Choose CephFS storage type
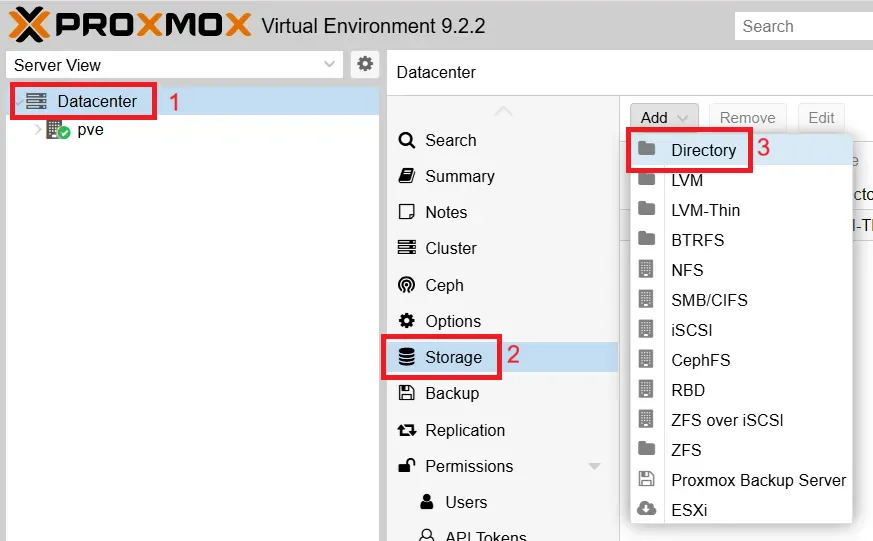Image resolution: width=873 pixels, height=541 pixels. [741, 361]
